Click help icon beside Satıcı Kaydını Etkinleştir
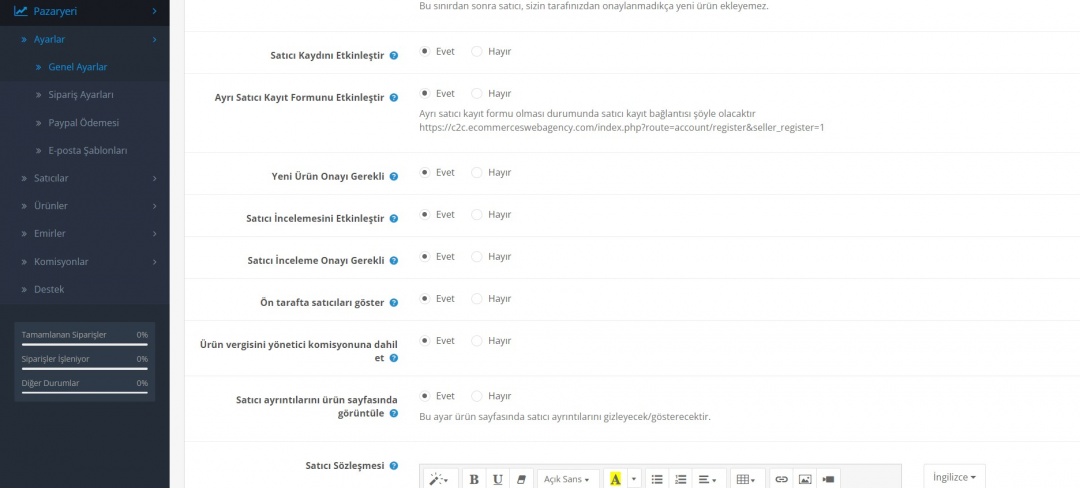 tap(394, 56)
